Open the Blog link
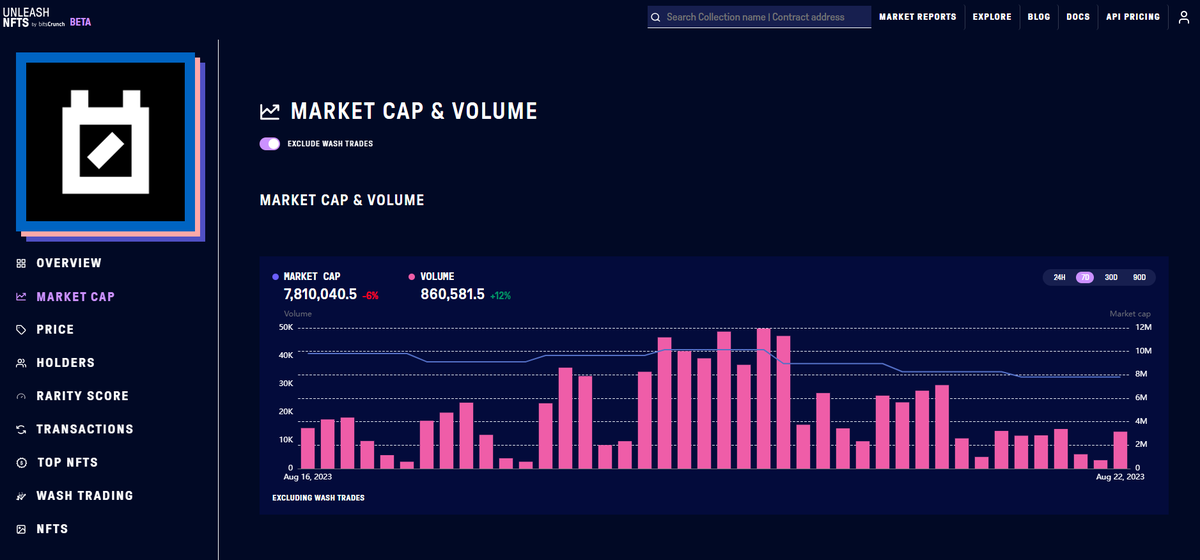Image resolution: width=1200 pixels, height=560 pixels. pyautogui.click(x=1039, y=17)
